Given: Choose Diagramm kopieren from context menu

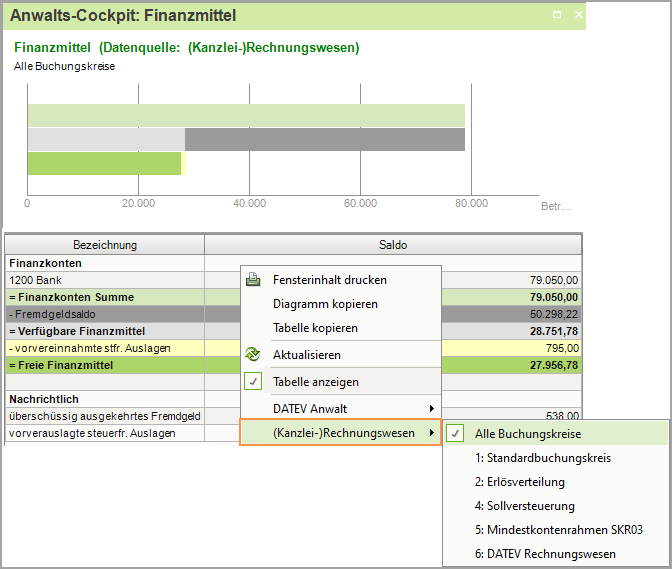Looking at the screenshot, I should pos(325,304).
